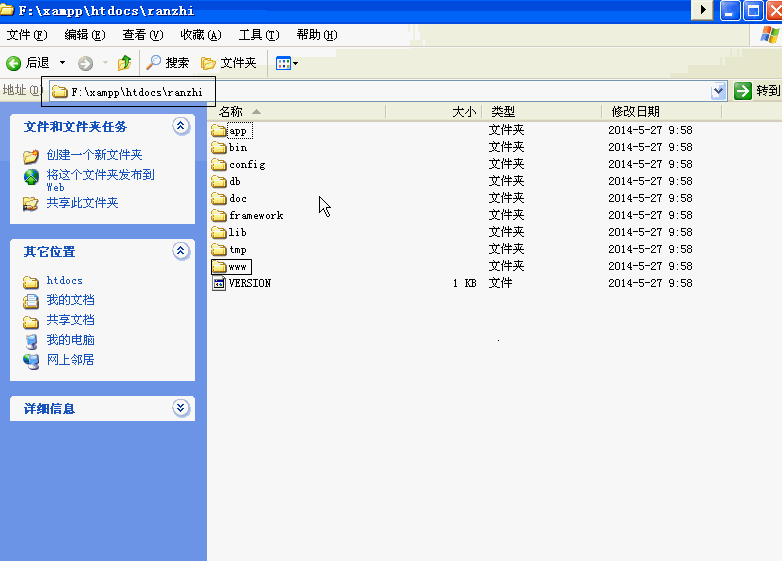Select the config folder icon

(218, 165)
